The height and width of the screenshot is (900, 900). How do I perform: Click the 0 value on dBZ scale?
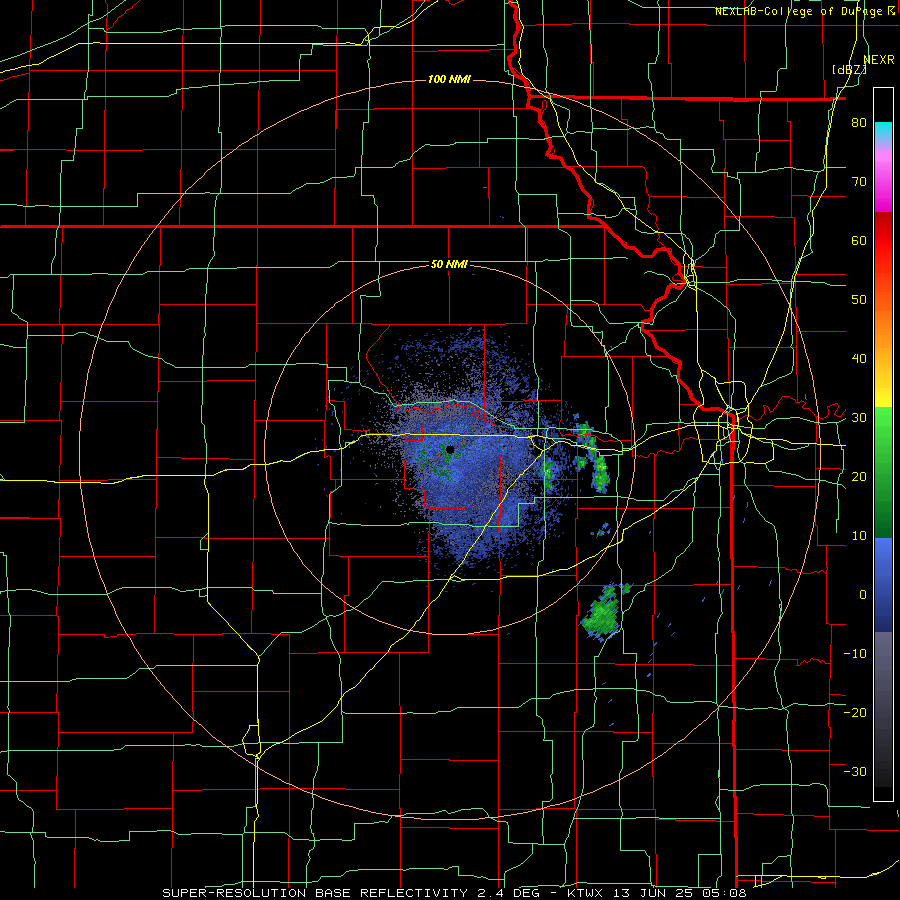click(x=863, y=595)
